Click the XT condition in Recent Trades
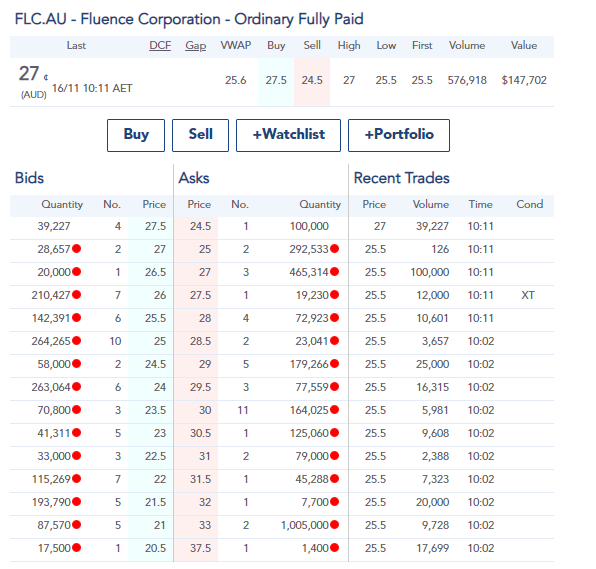596x569 pixels. pos(528,295)
